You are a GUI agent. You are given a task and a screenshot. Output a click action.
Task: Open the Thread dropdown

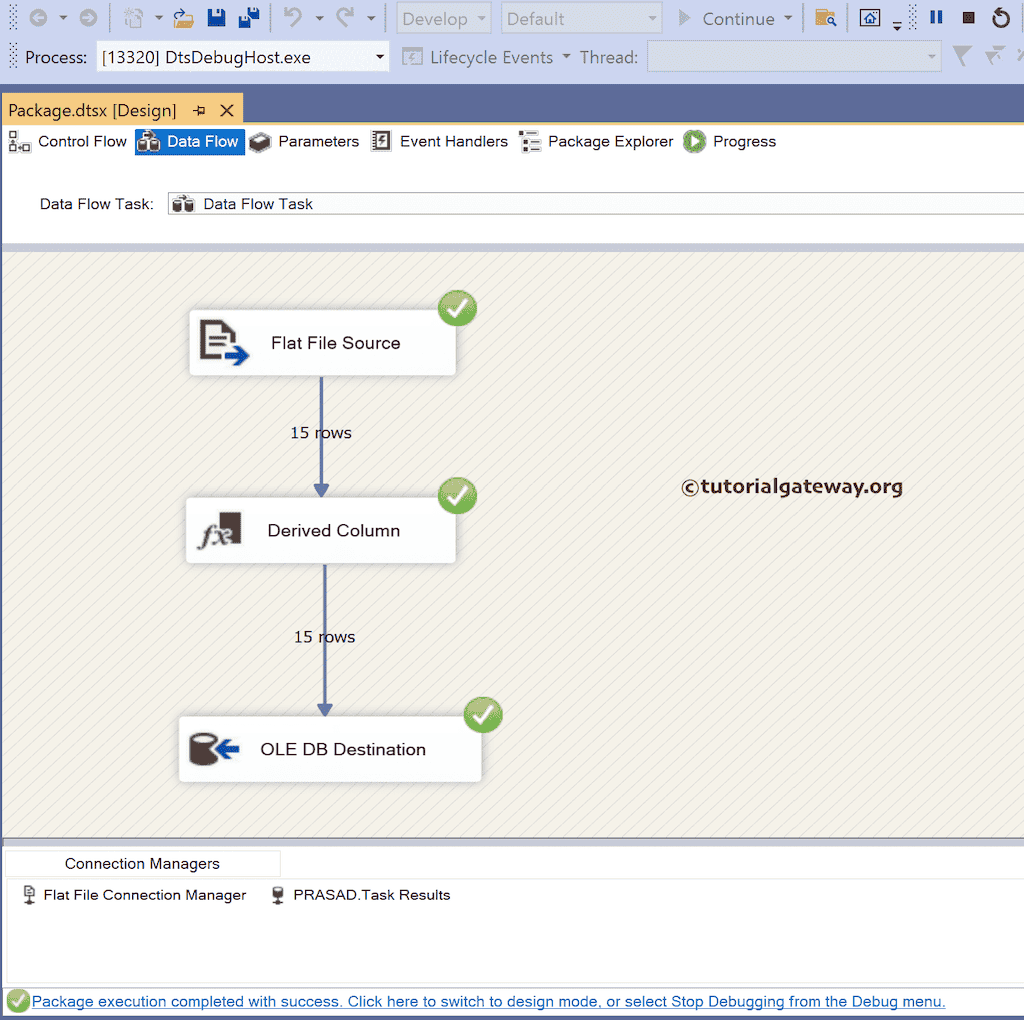pyautogui.click(x=930, y=57)
